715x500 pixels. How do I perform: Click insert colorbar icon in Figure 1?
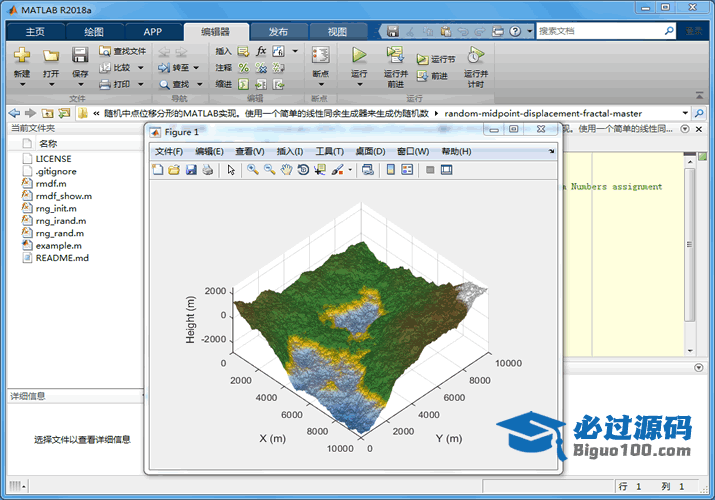391,170
